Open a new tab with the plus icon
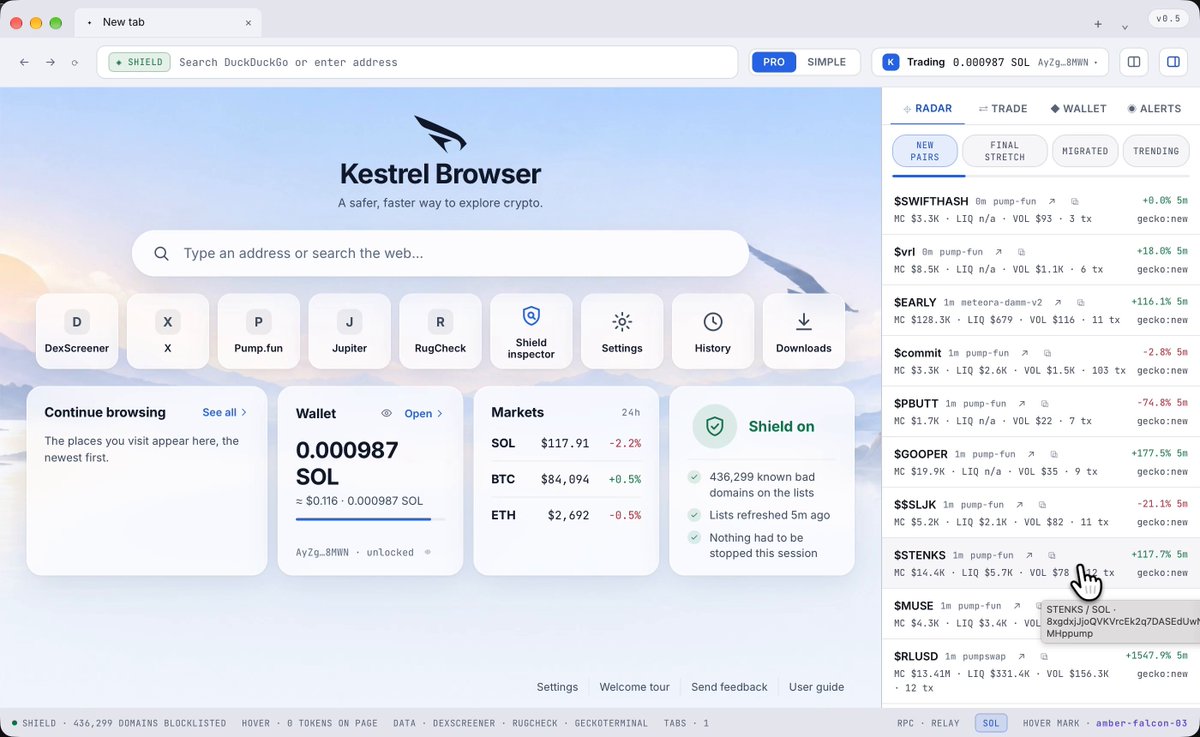Image resolution: width=1200 pixels, height=737 pixels. click(x=1098, y=24)
